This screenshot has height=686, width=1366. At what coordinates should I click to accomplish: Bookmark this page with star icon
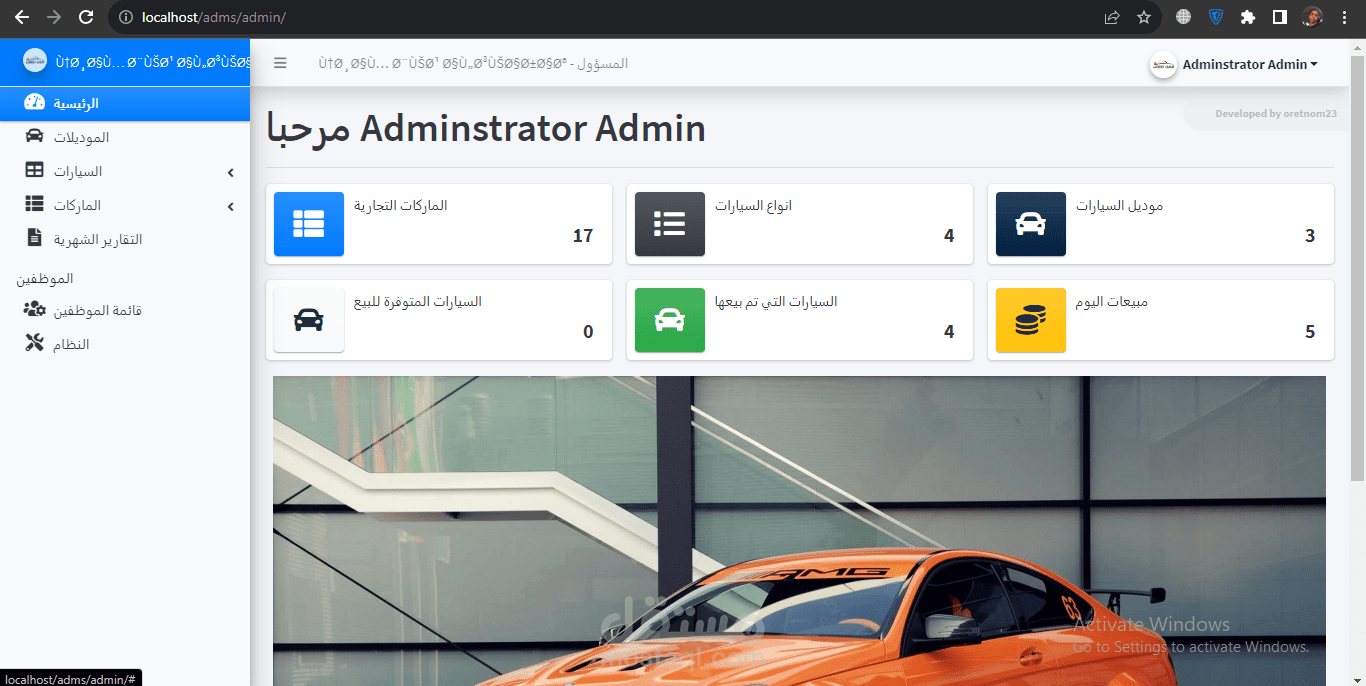[x=1144, y=17]
